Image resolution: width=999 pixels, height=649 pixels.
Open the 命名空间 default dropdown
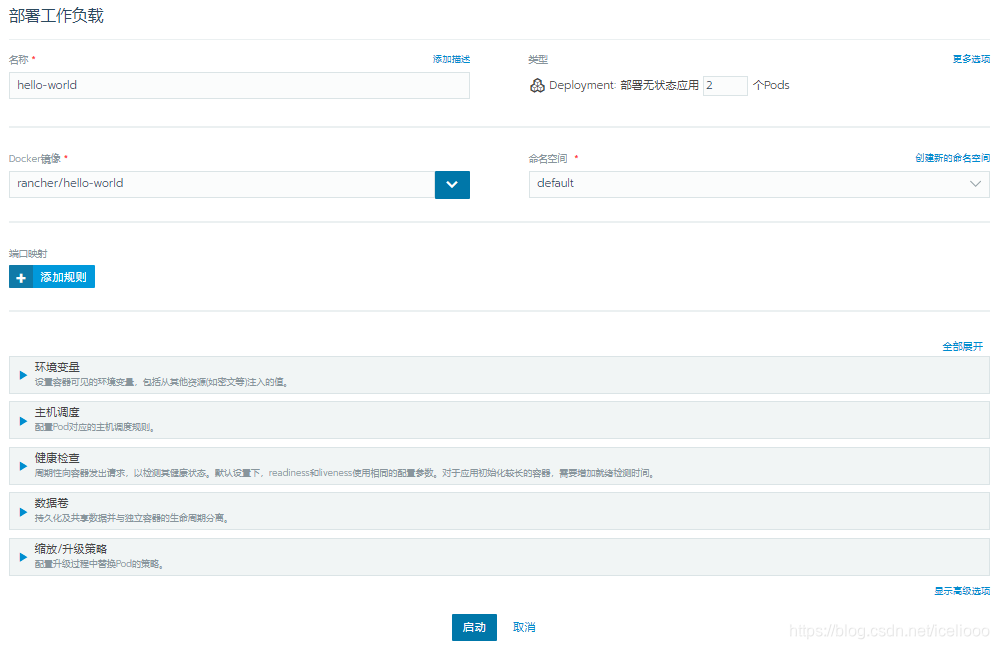(x=759, y=184)
